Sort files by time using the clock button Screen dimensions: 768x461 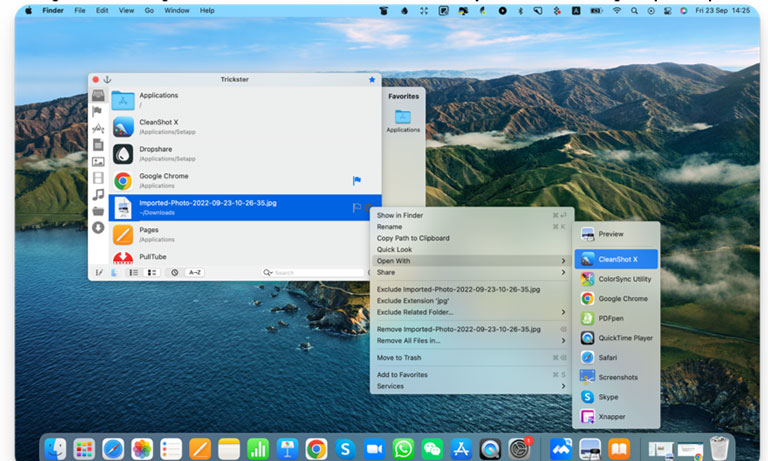[x=174, y=272]
